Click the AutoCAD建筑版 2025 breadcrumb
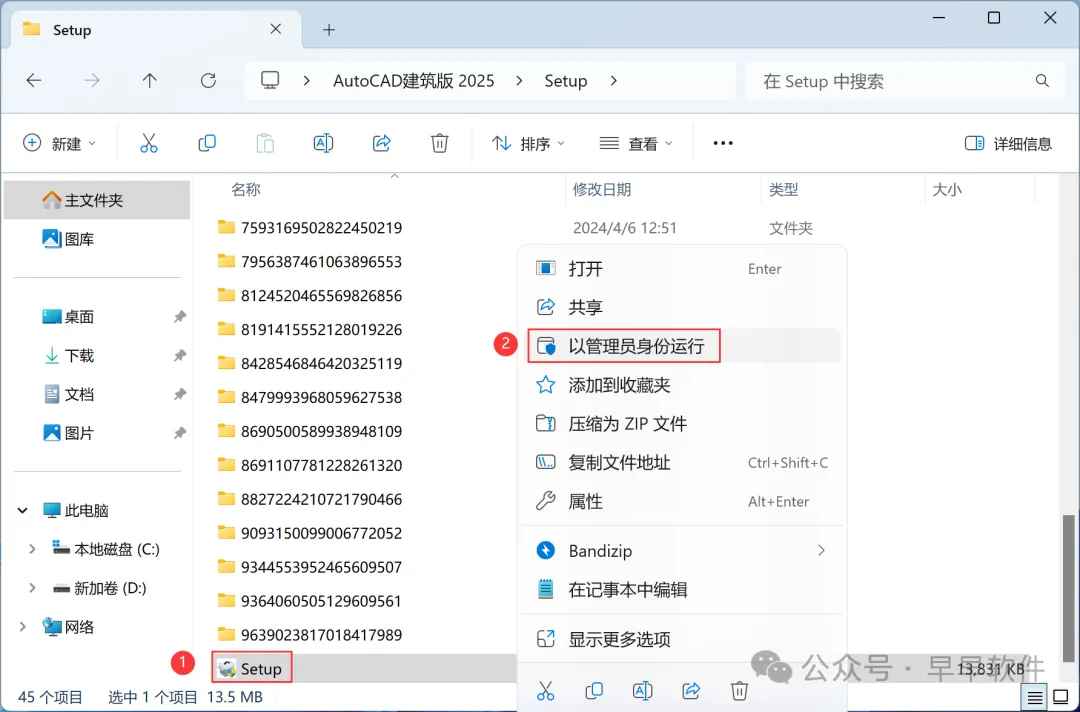The width and height of the screenshot is (1080, 712). (x=413, y=81)
